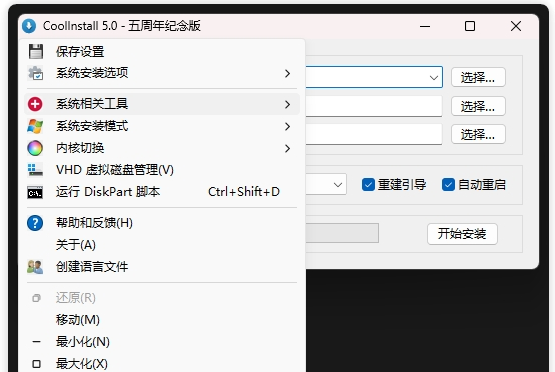
Task: Click the colorful kernel switch sphere icon
Action: (35, 148)
